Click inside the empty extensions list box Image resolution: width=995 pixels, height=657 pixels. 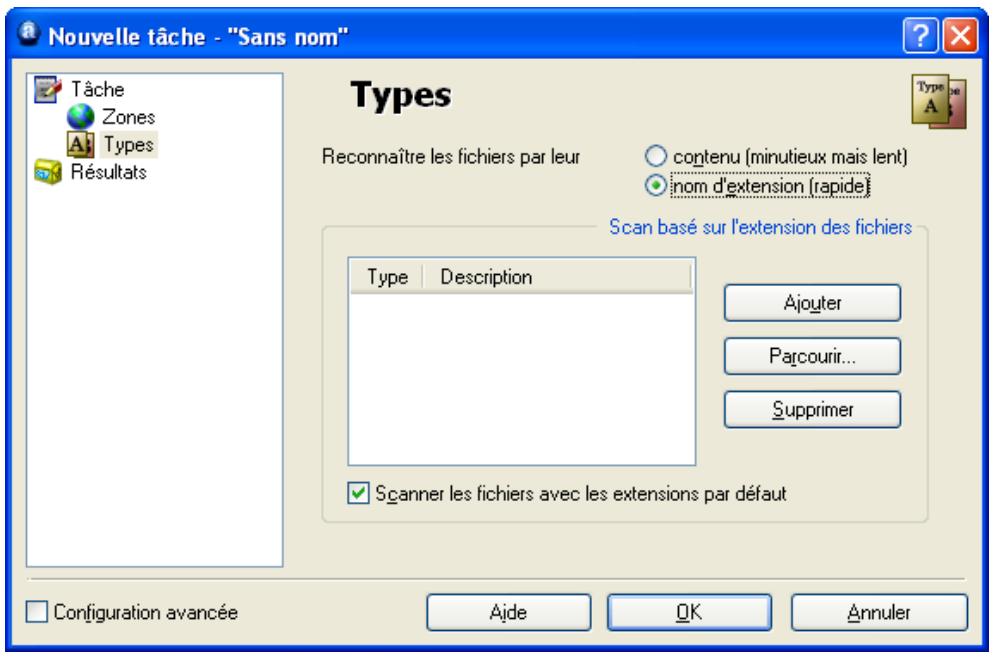522,378
